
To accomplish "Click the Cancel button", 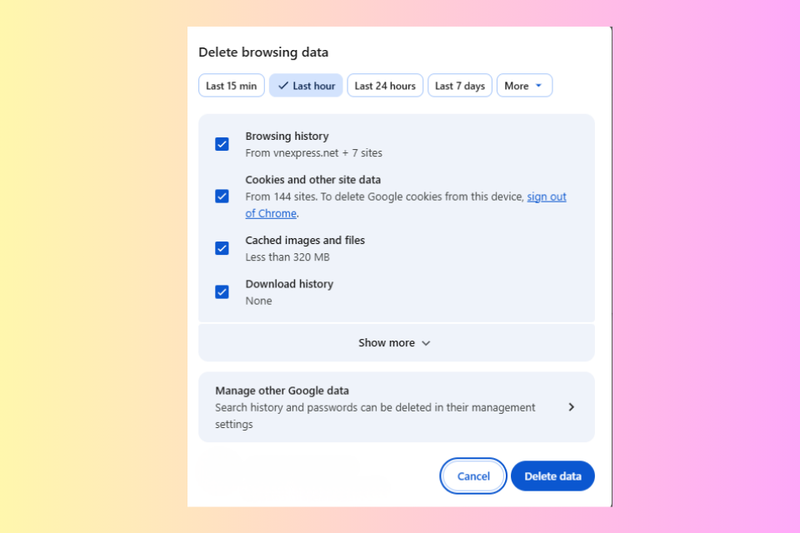I will pos(473,476).
